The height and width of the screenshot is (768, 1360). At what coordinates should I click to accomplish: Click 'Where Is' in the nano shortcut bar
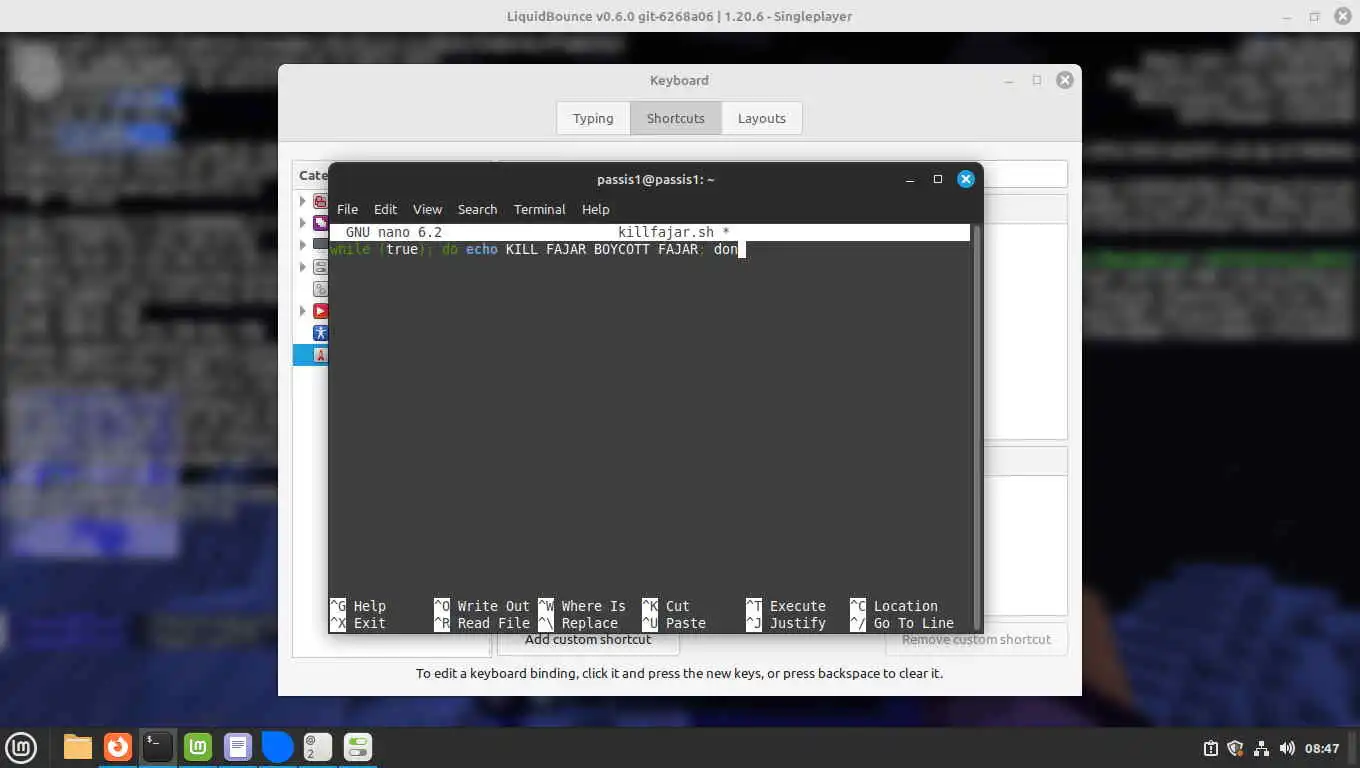click(593, 606)
